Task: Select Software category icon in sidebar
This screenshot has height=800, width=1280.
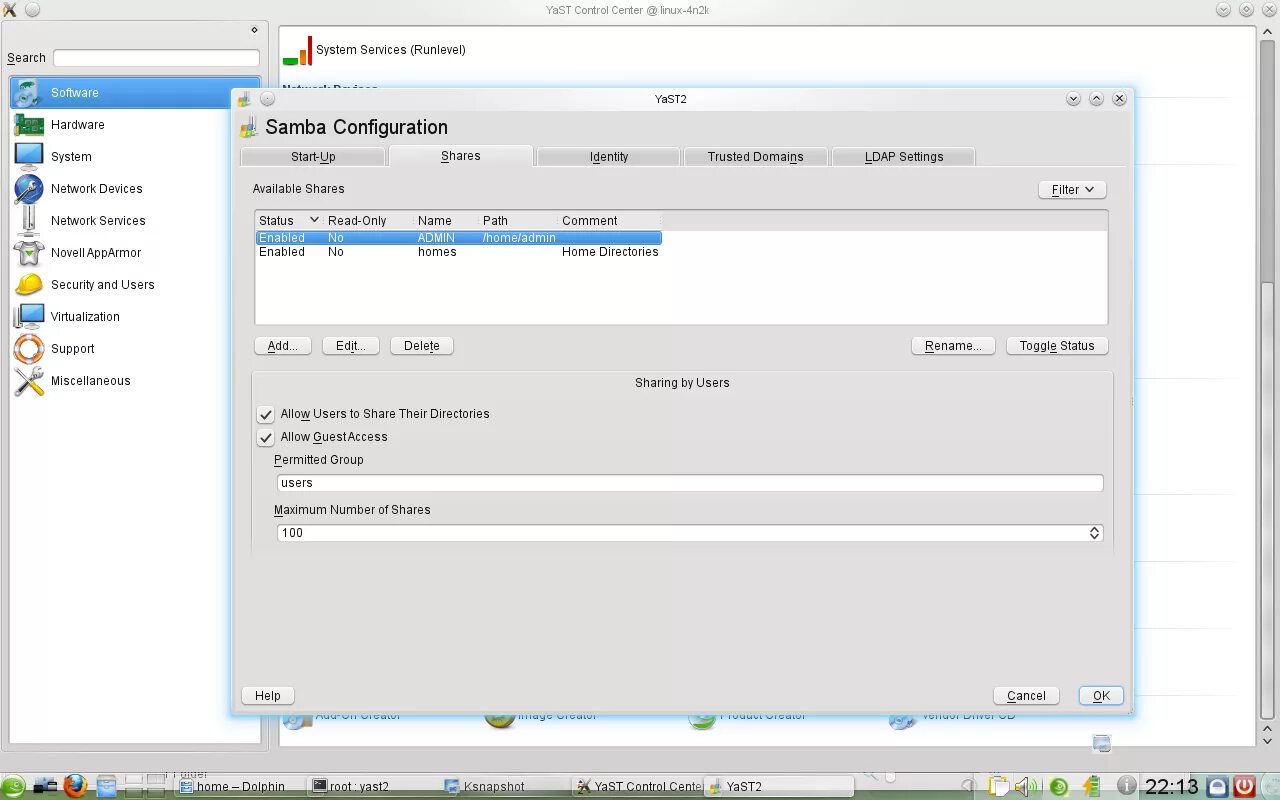Action: (x=28, y=93)
